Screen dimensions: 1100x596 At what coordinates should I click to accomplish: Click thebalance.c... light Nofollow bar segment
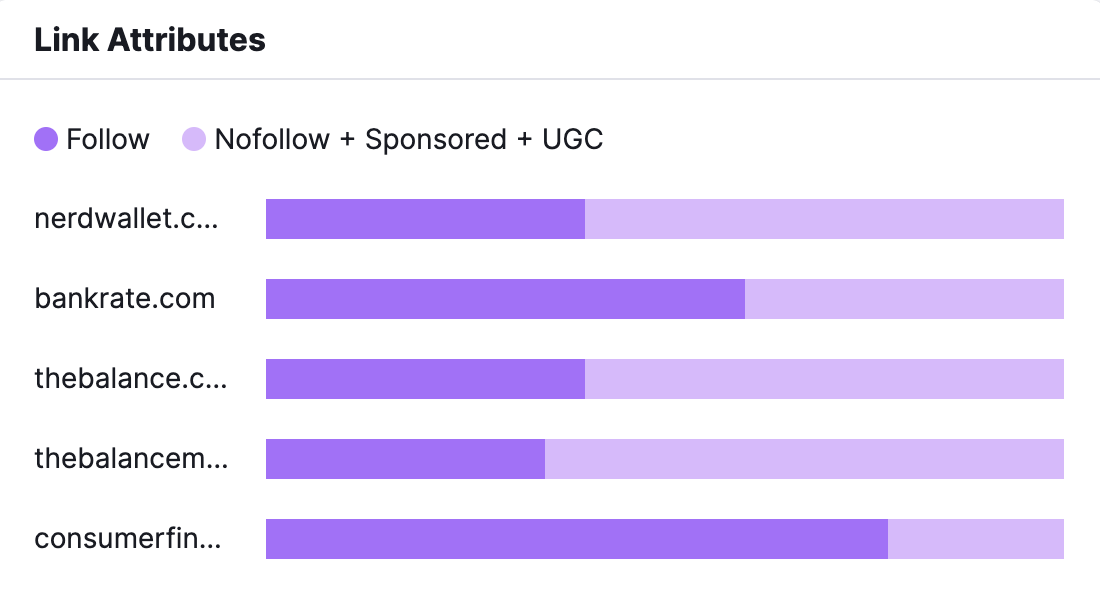(824, 379)
